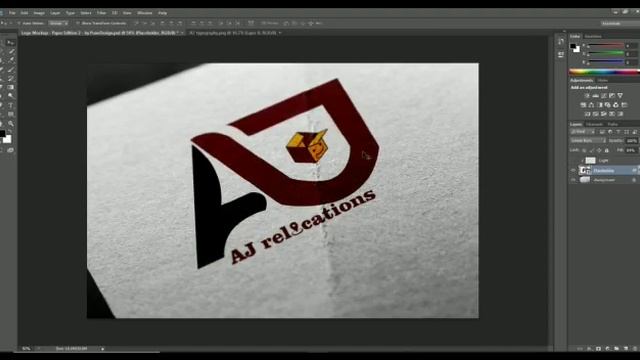Toggle type layer filter in Layers
Viewport: 640px width, 360px height.
pos(618,132)
